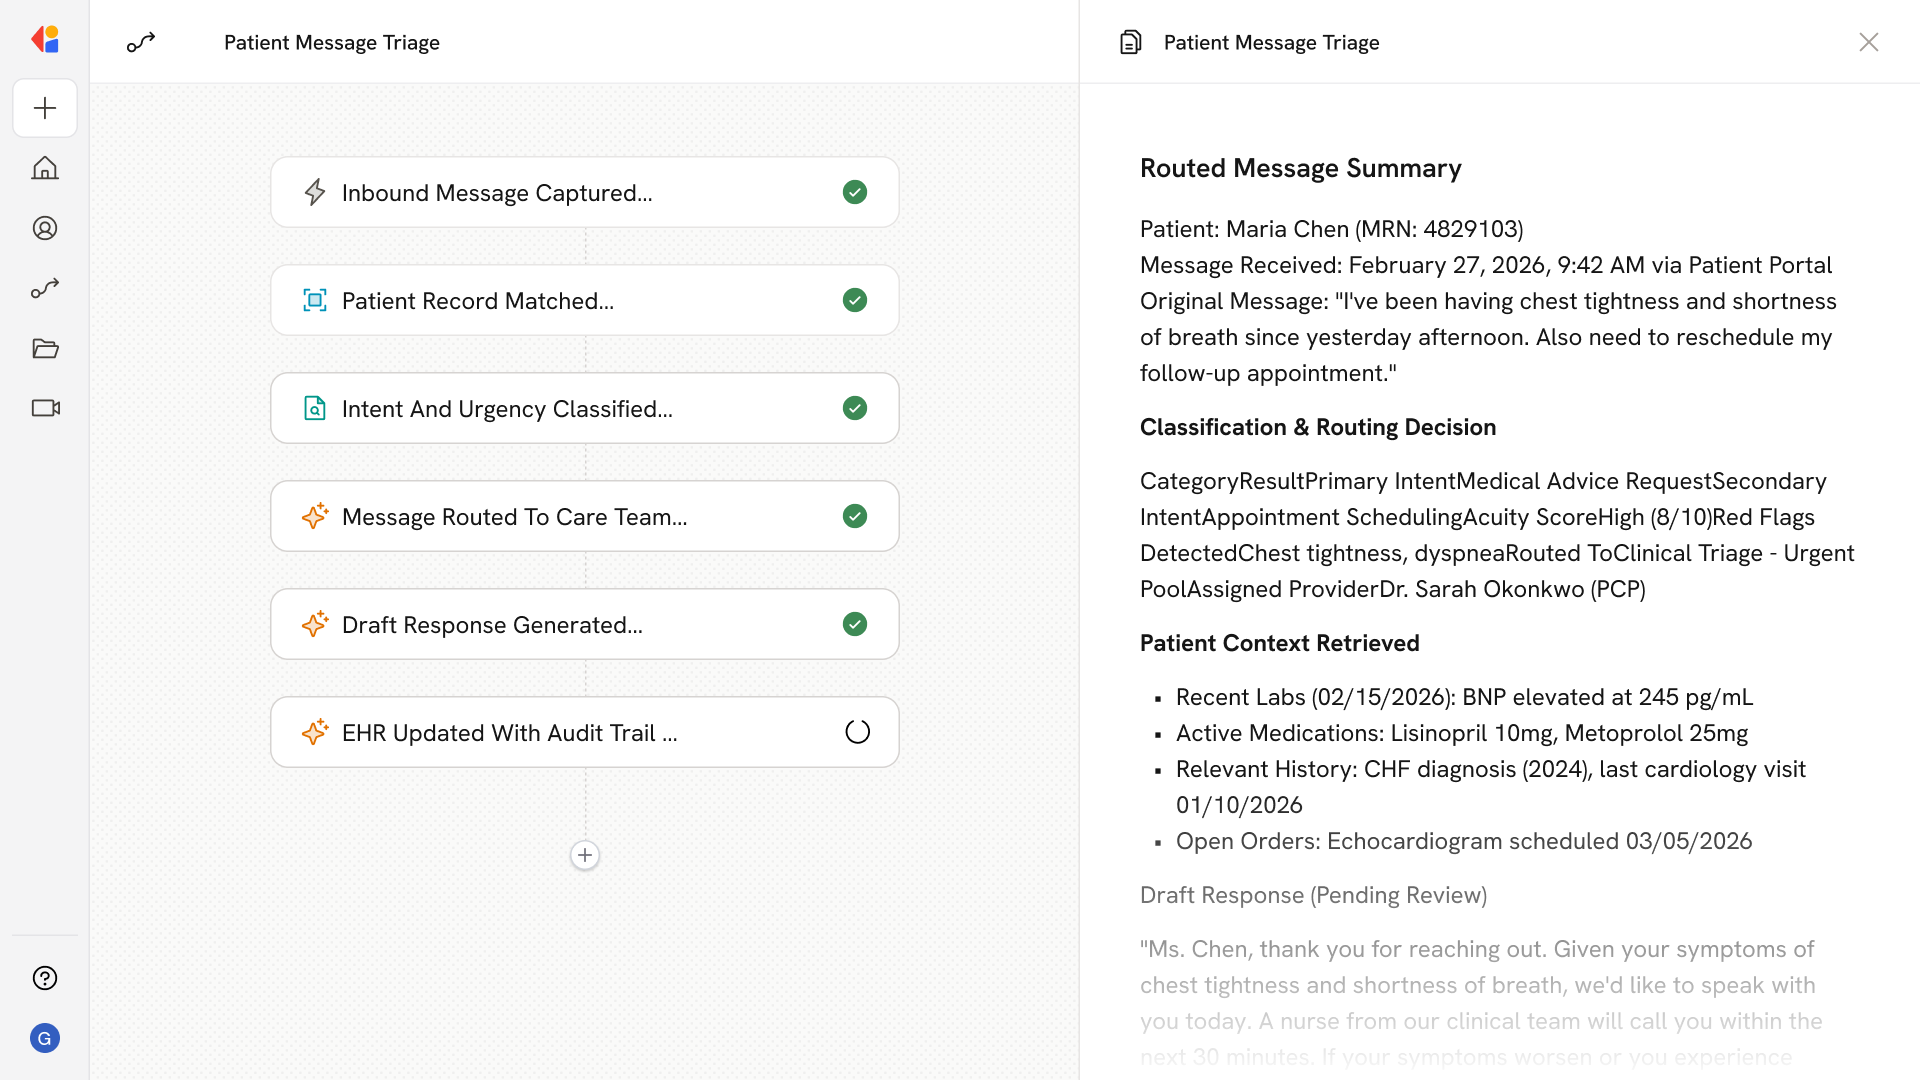Click the green check on Inbound Message Captured
1920x1080 pixels.
click(x=855, y=192)
